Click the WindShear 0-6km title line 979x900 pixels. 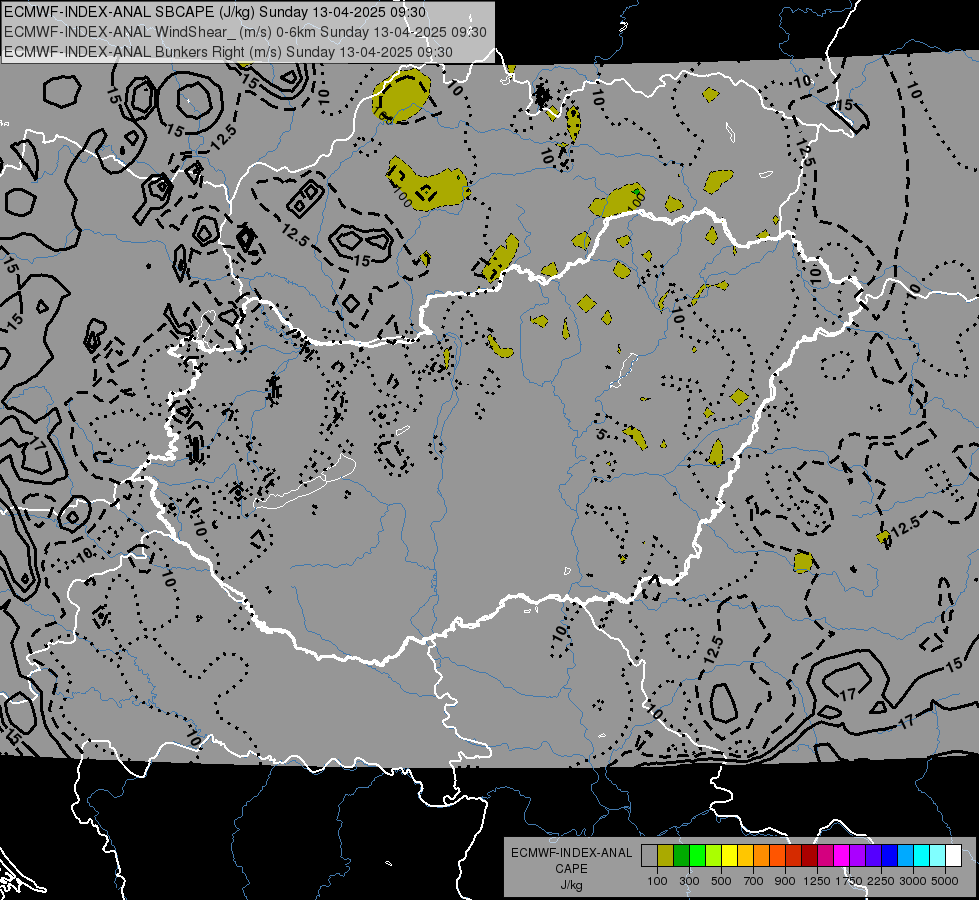[x=245, y=32]
